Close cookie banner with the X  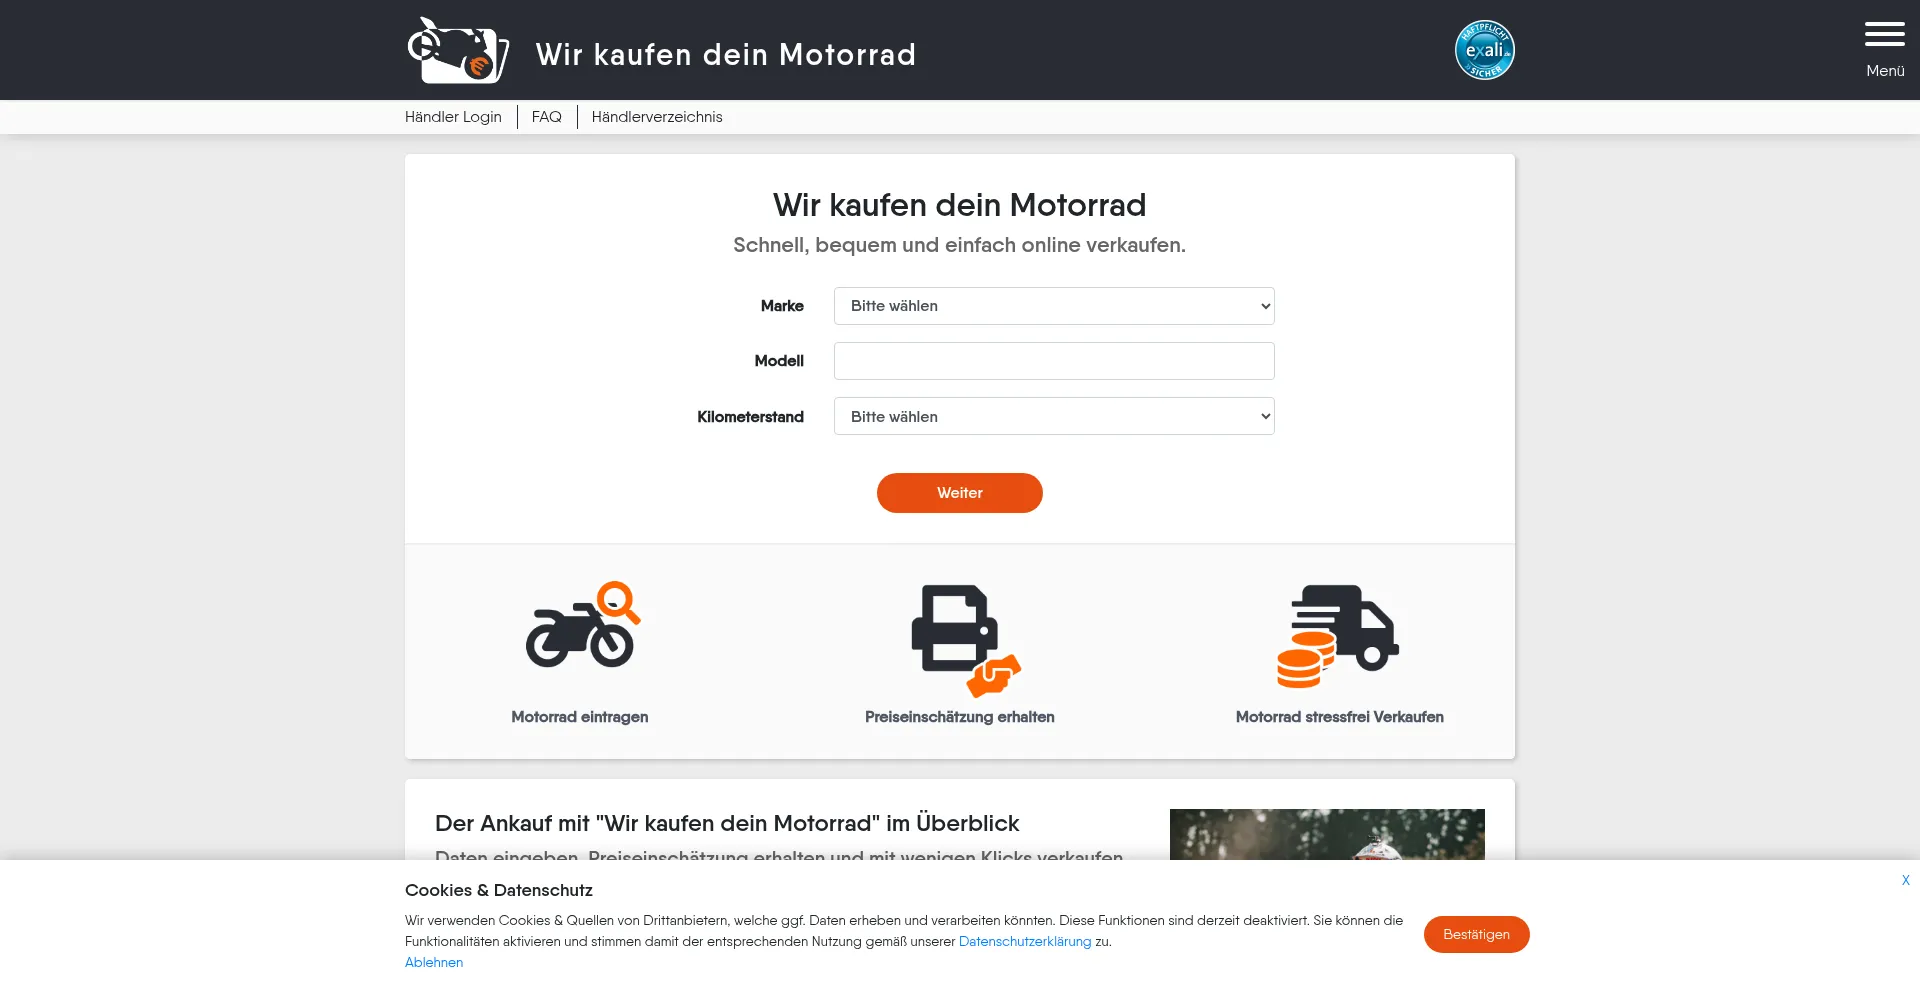[x=1905, y=880]
